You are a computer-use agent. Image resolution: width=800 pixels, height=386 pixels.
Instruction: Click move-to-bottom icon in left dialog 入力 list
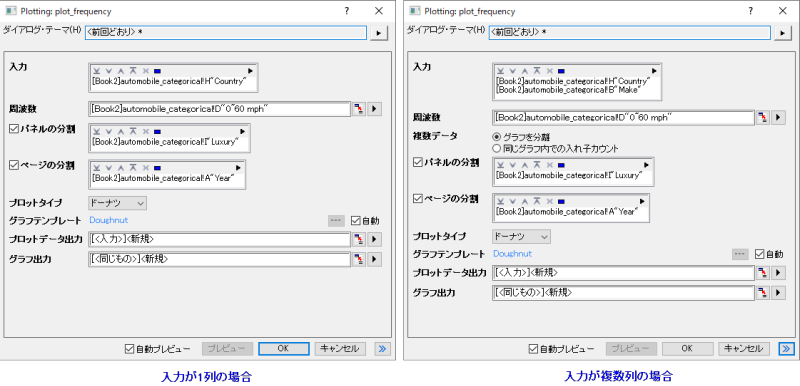[x=96, y=71]
